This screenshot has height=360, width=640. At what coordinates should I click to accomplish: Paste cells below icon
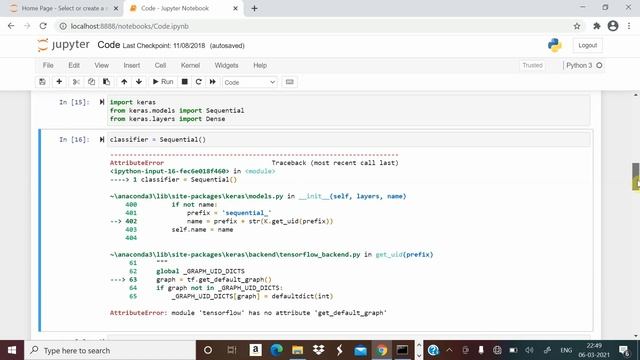click(107, 82)
